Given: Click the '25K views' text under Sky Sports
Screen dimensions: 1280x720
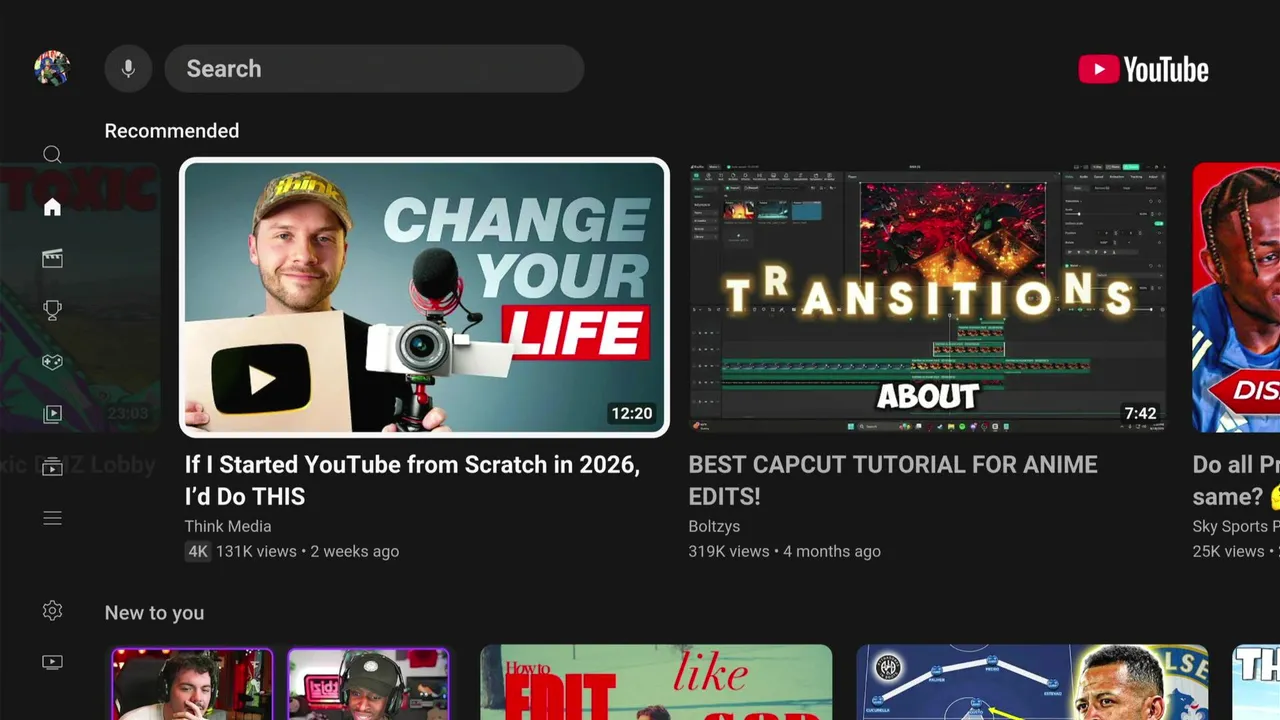Looking at the screenshot, I should [1229, 551].
